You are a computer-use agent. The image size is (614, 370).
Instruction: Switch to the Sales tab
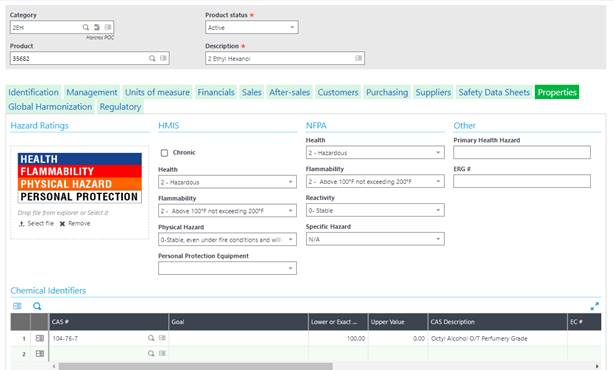coord(251,92)
